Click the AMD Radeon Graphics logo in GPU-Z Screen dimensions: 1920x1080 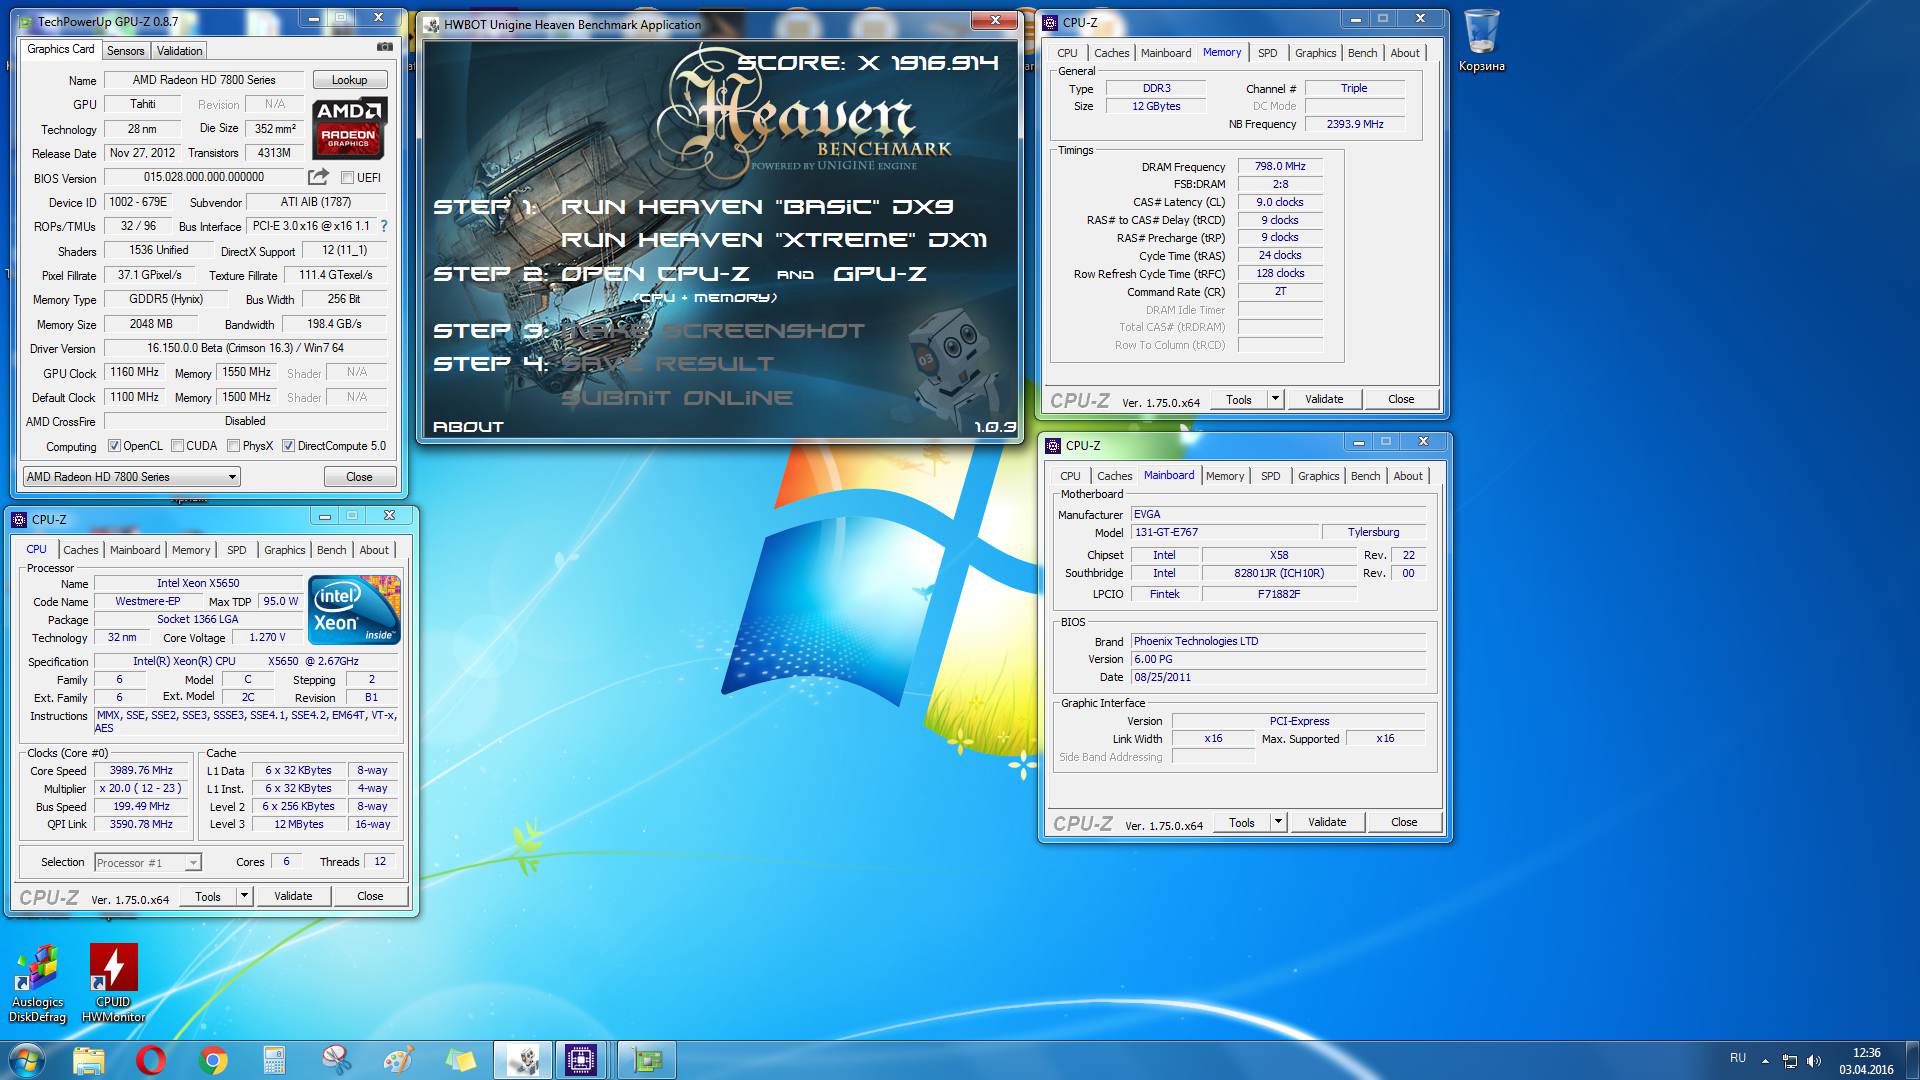349,128
